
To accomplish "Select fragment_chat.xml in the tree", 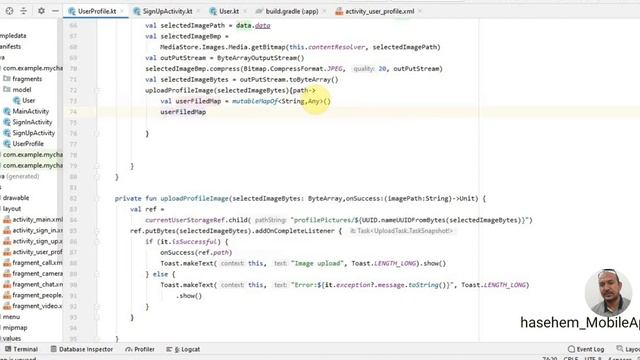I will [38, 284].
